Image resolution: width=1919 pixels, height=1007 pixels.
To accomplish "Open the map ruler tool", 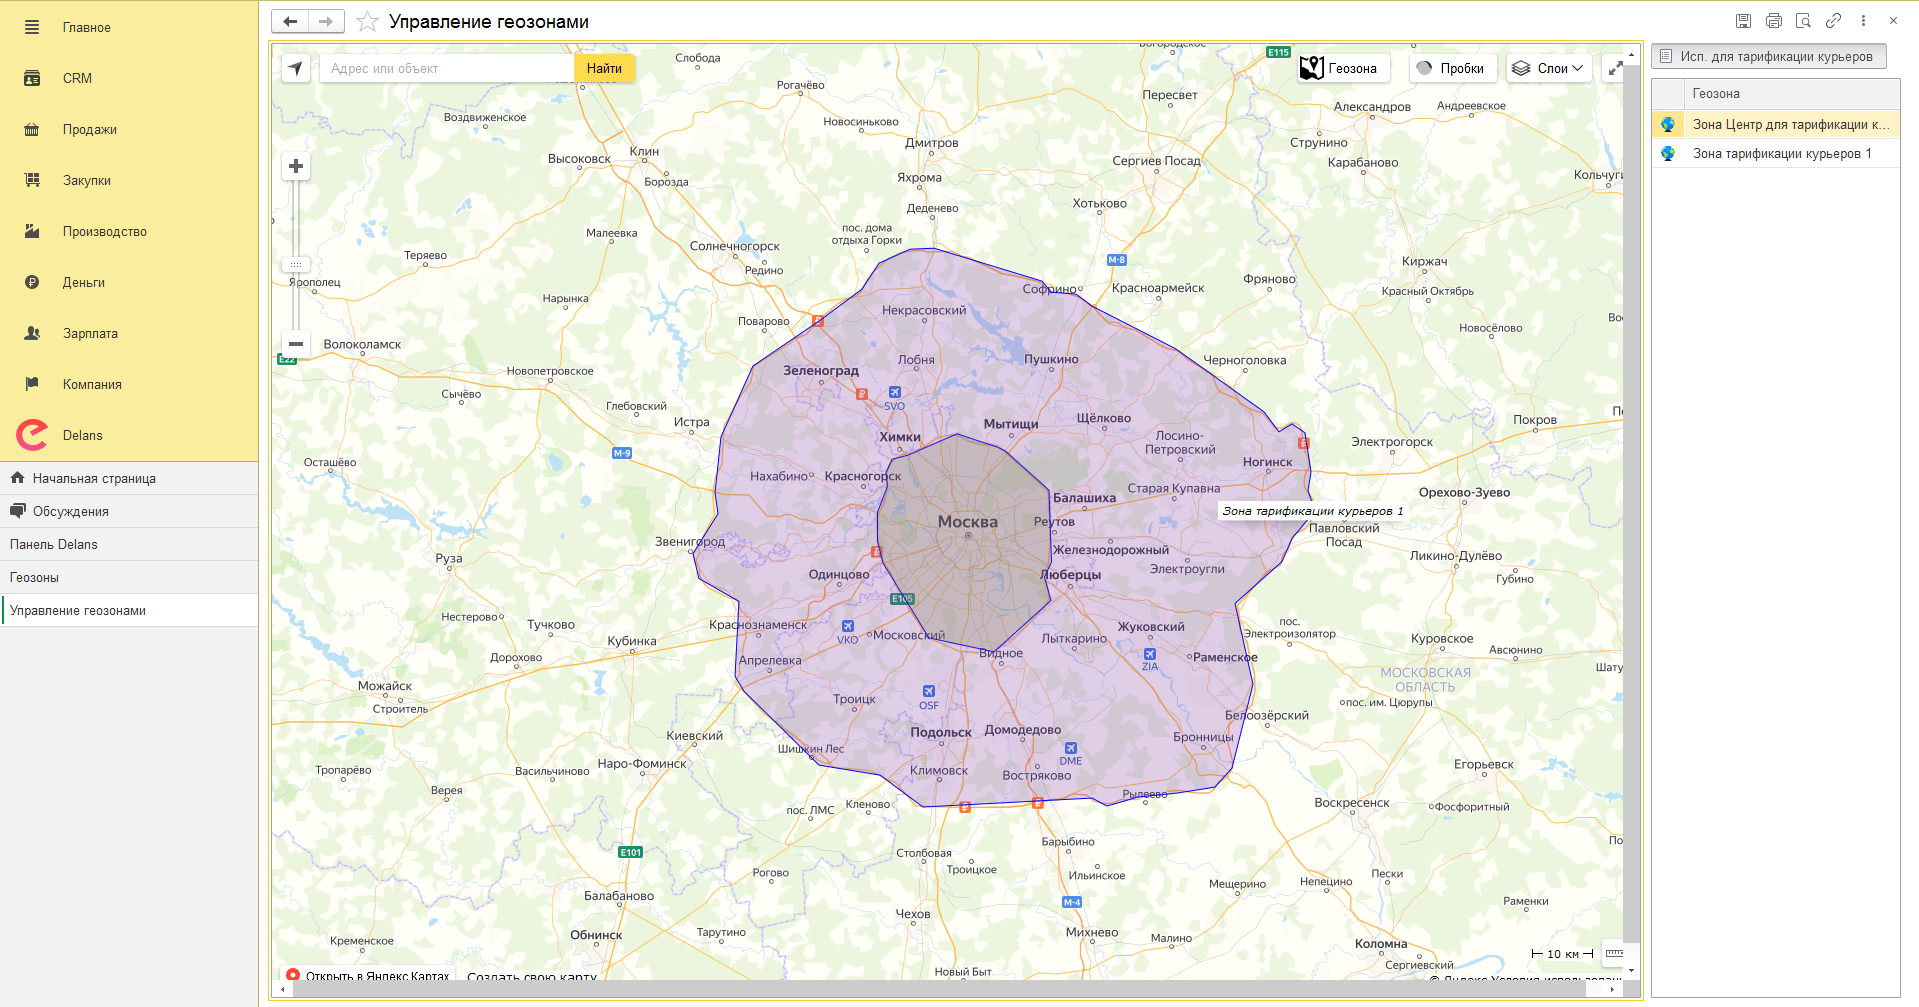I will 1614,953.
